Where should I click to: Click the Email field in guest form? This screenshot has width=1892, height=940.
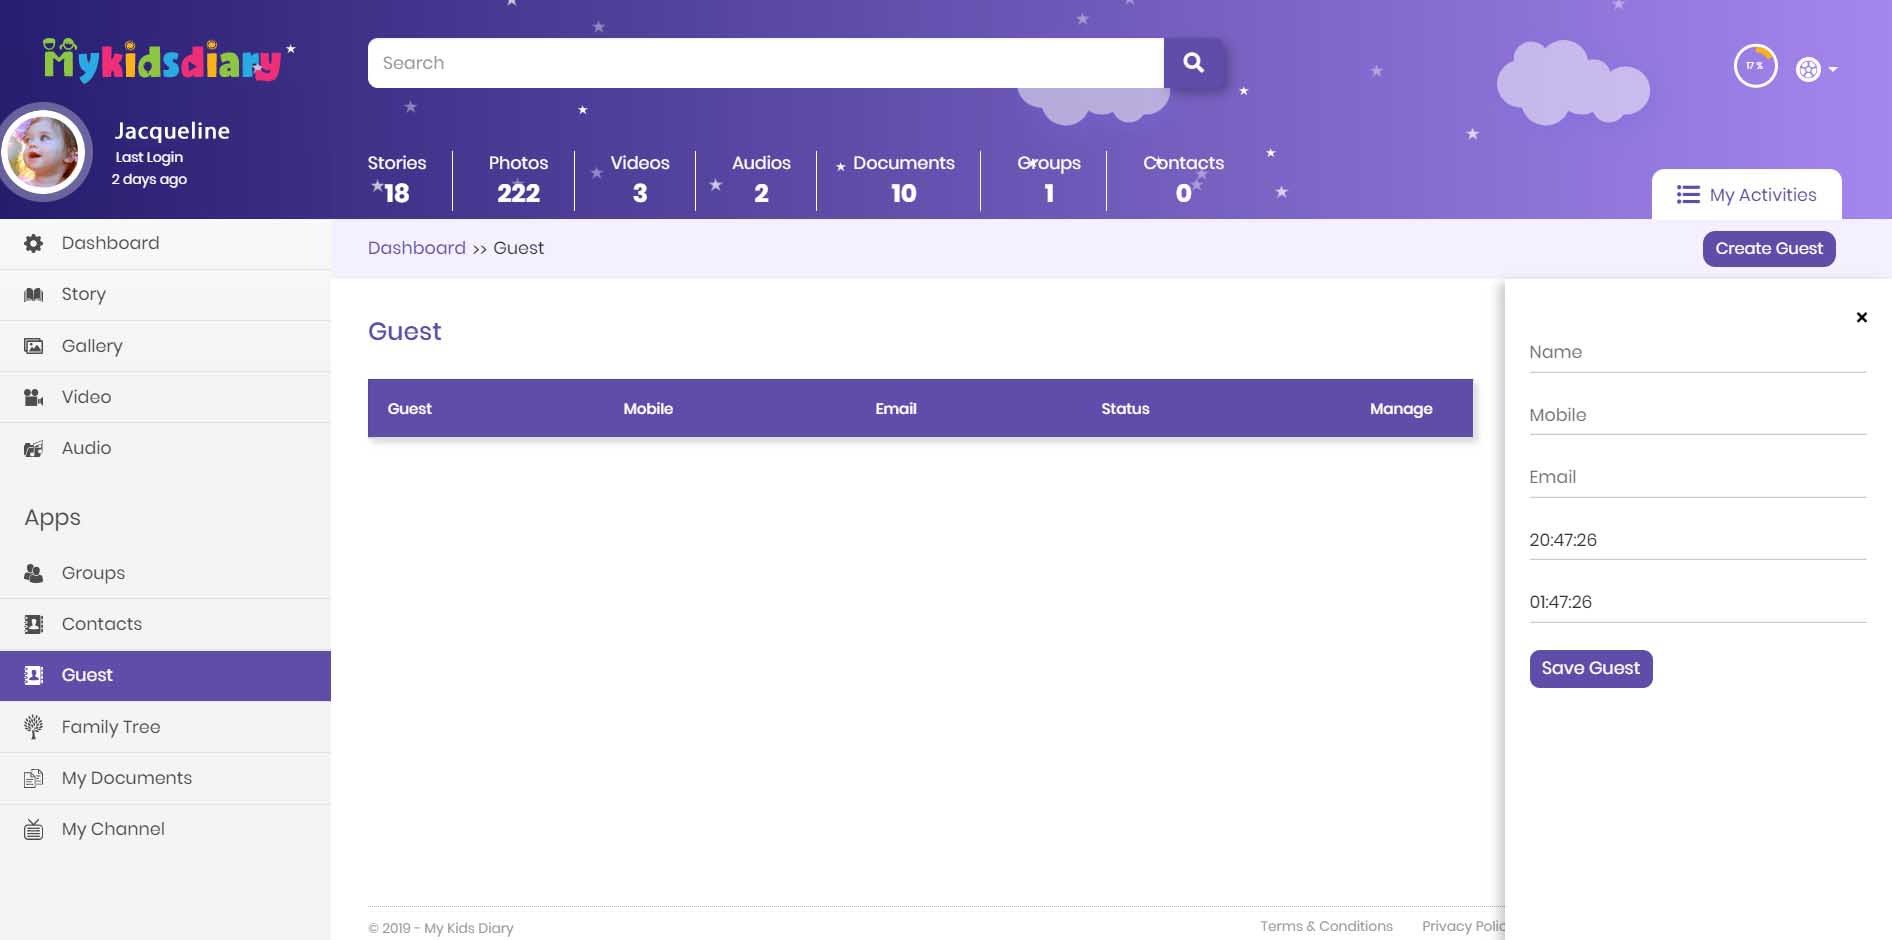coord(1696,478)
